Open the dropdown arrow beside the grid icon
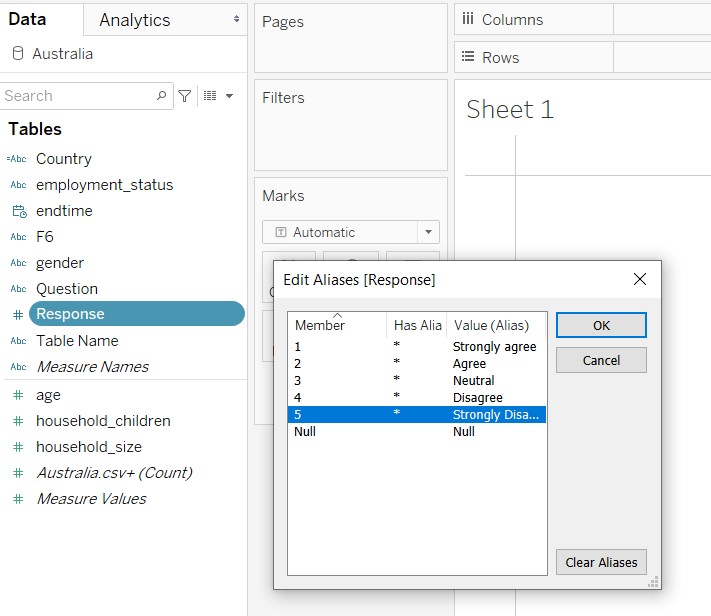Image resolution: width=711 pixels, height=616 pixels. pyautogui.click(x=229, y=96)
